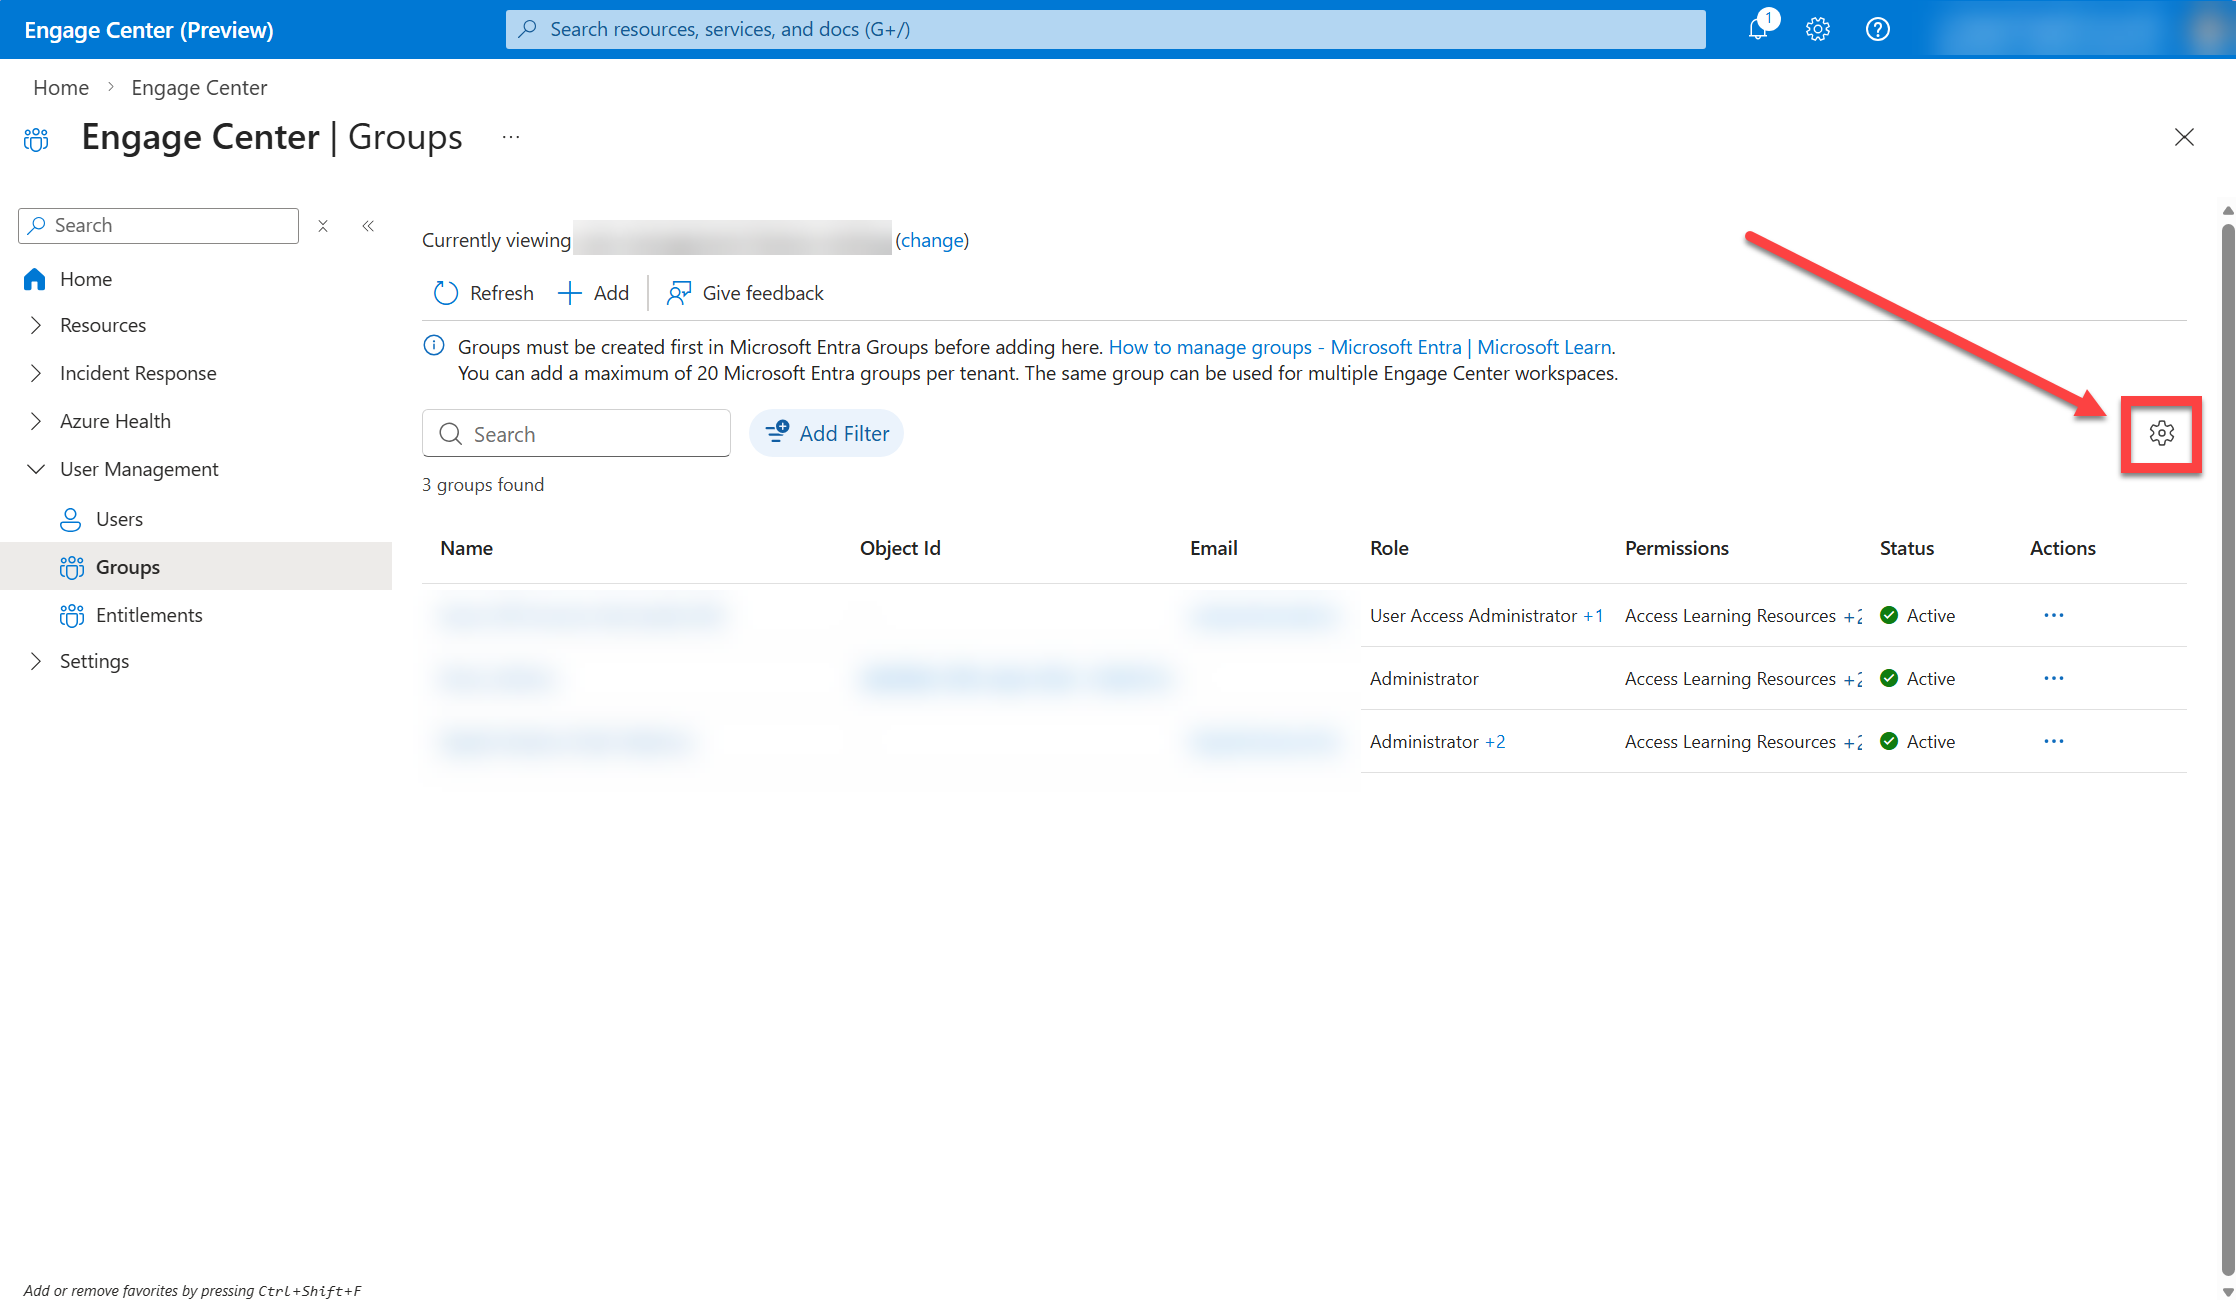This screenshot has height=1300, width=2236.
Task: Open How to manage groups documentation link
Action: [1360, 347]
